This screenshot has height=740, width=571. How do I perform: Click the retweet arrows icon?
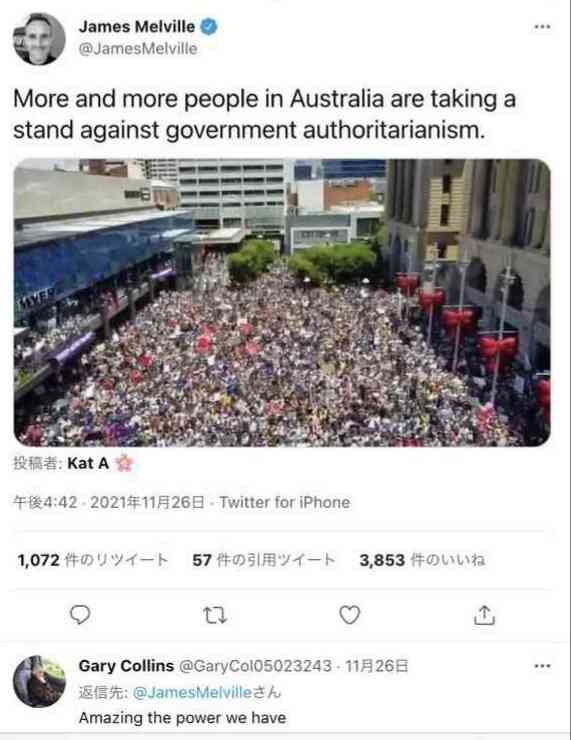pos(215,615)
